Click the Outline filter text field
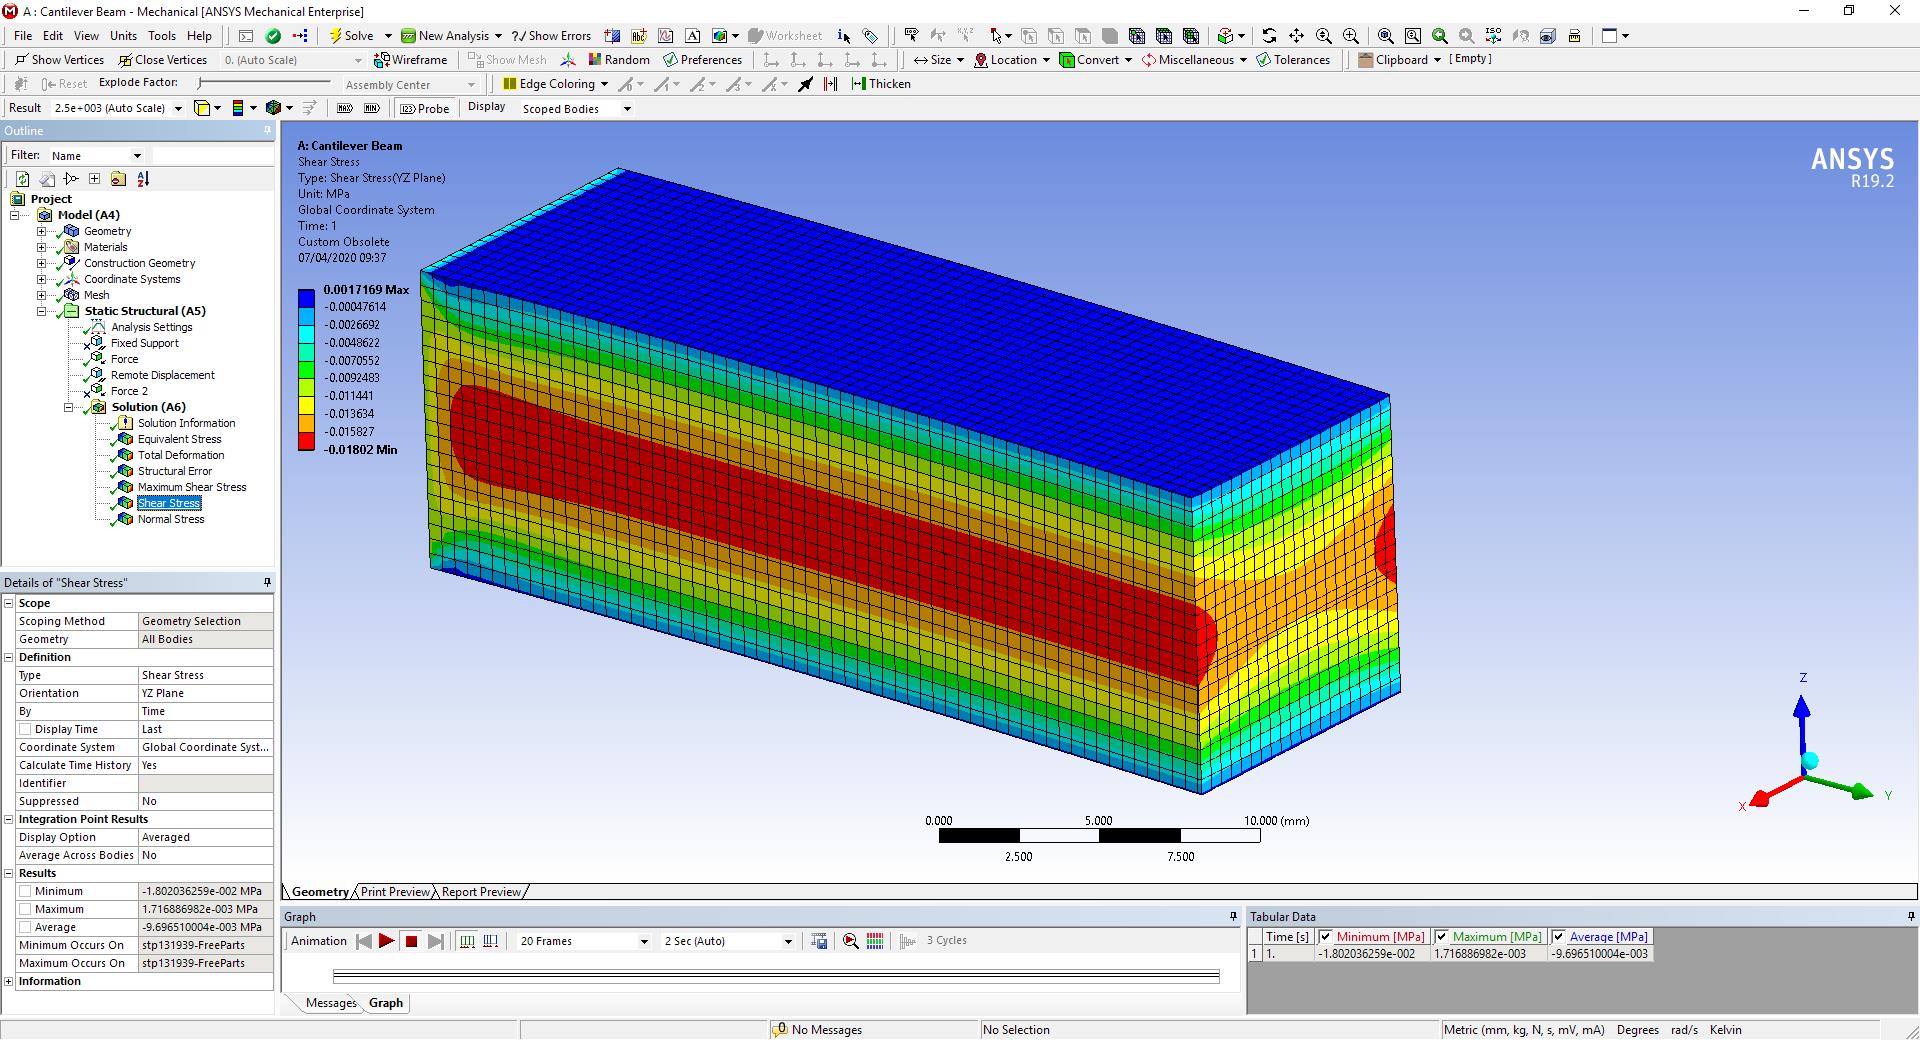Viewport: 1920px width, 1040px height. [212, 156]
